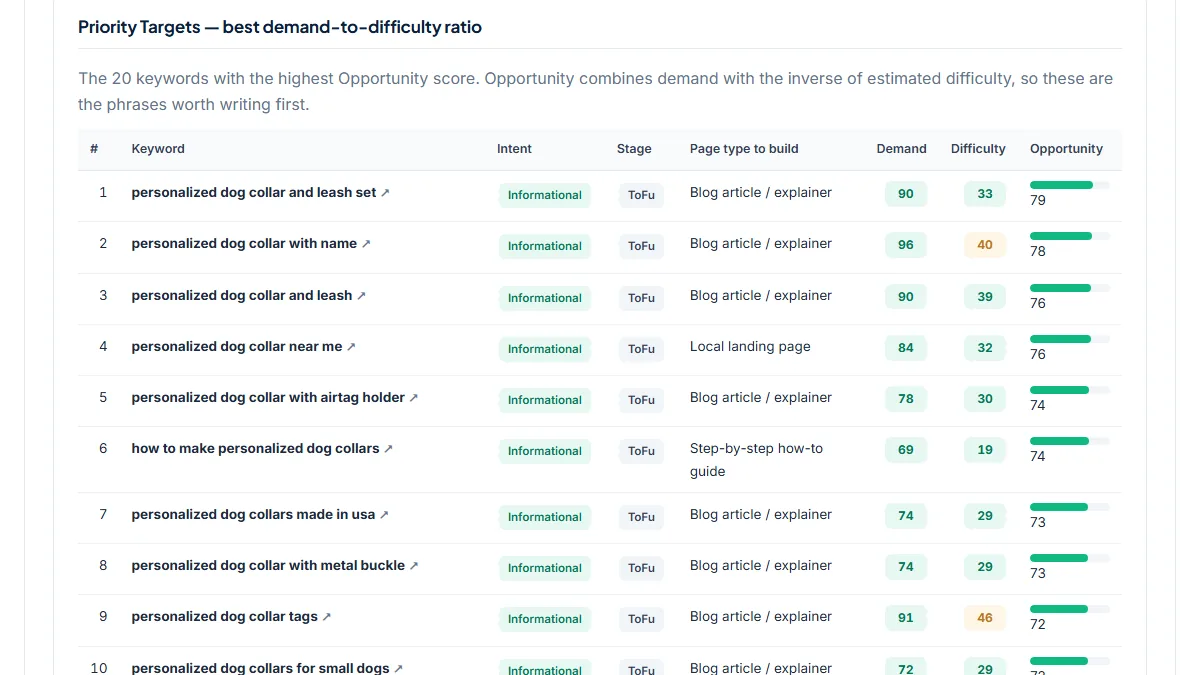Open keyword 'personalized dog collar and leash' in row 3
Image resolution: width=1200 pixels, height=675 pixels.
point(242,295)
